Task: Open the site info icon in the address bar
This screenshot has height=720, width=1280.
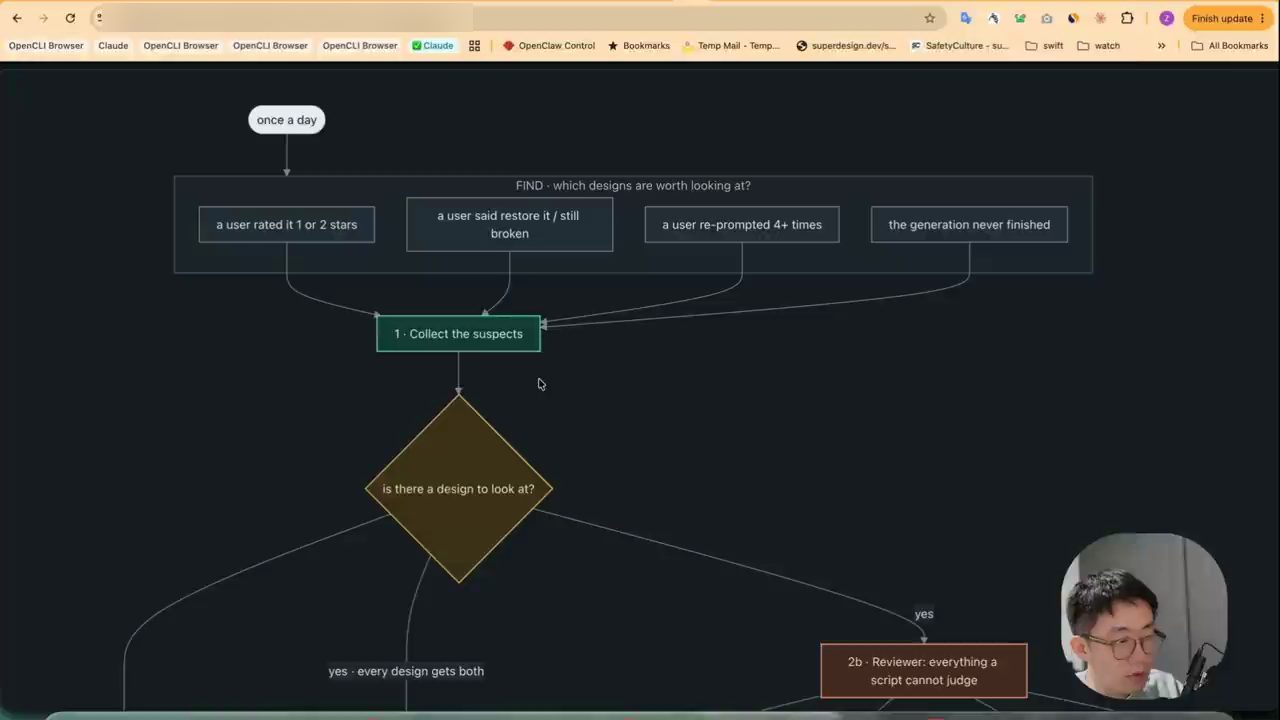Action: tap(99, 18)
